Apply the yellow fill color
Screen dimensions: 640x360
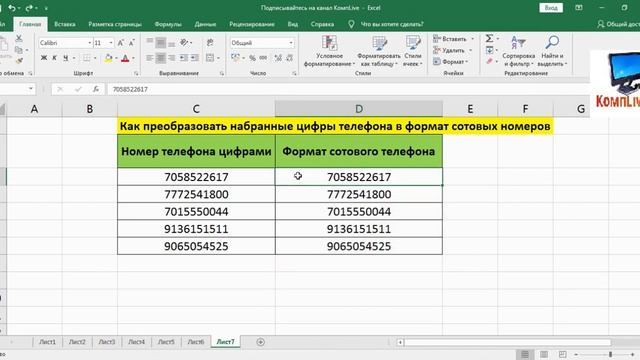click(108, 58)
